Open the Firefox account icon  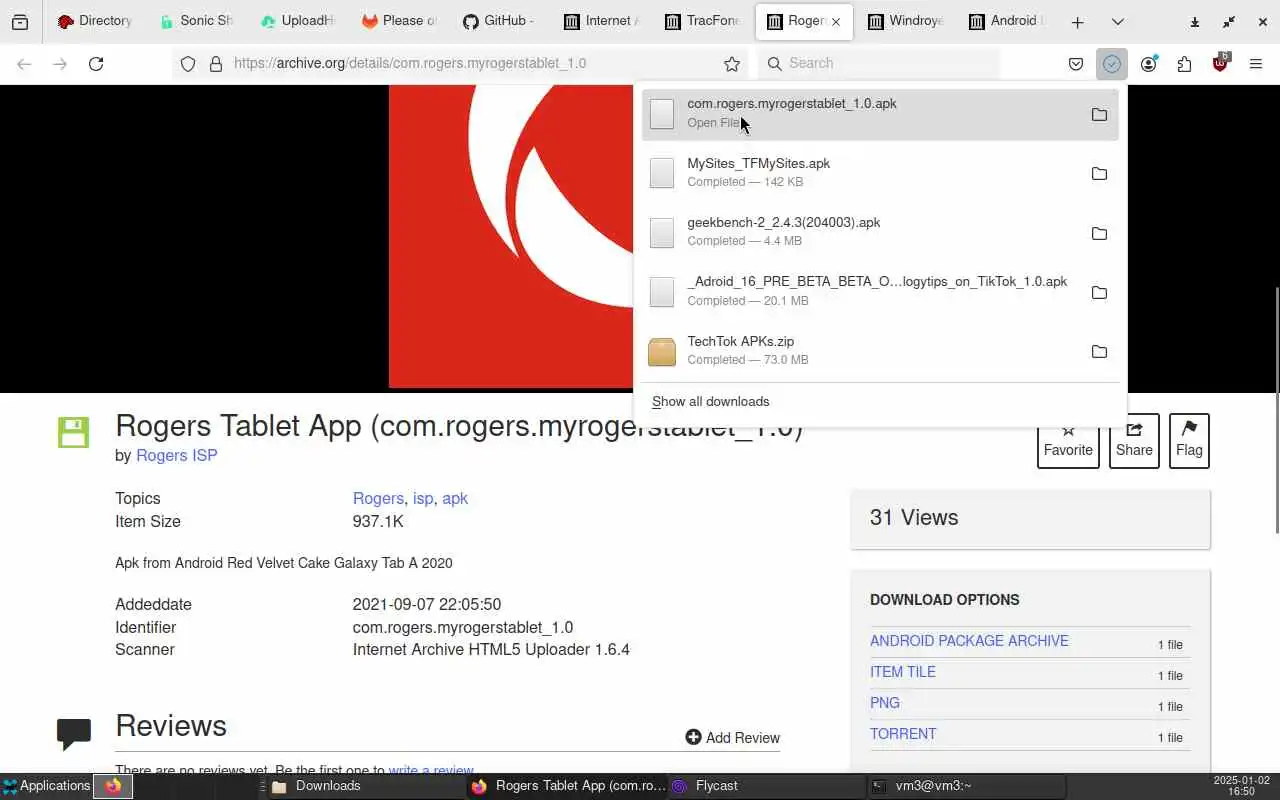point(1148,63)
